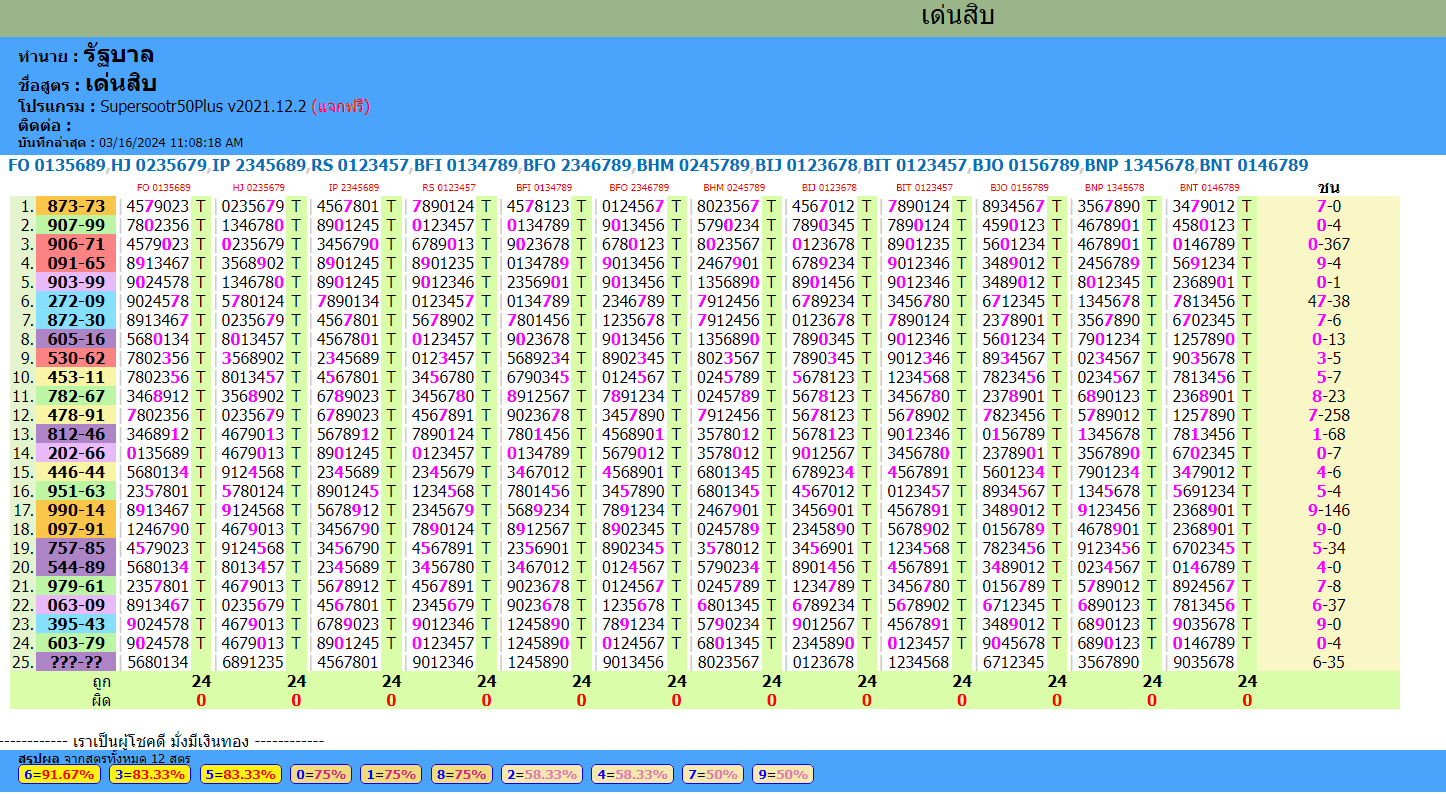Click the 097-91 result cell

76,529
